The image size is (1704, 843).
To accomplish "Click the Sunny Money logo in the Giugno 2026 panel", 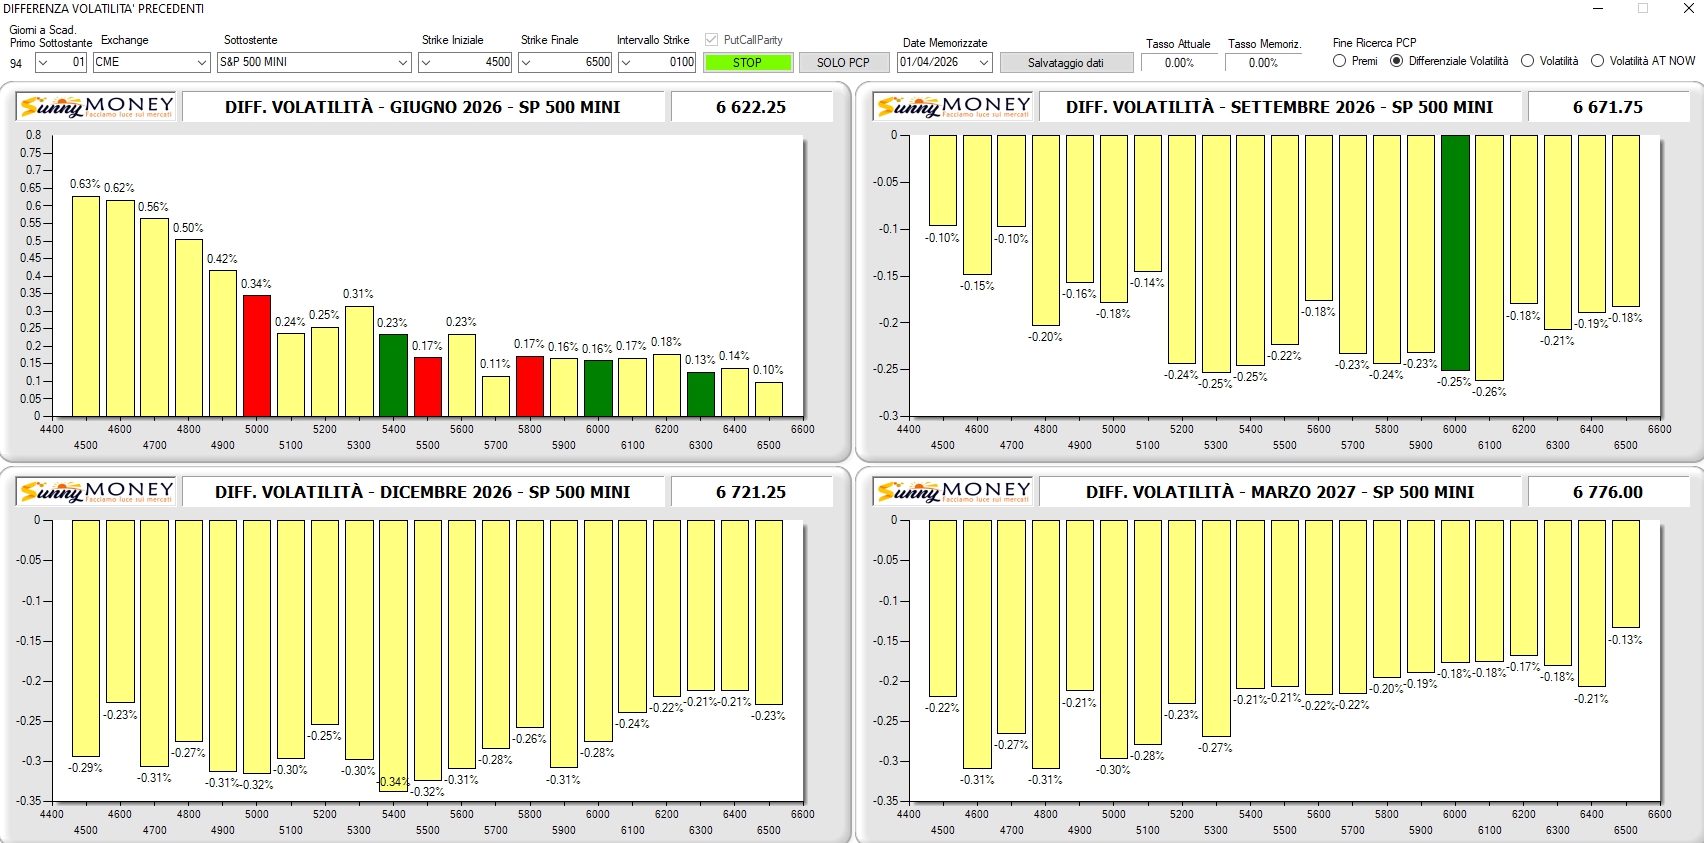I will pos(97,106).
